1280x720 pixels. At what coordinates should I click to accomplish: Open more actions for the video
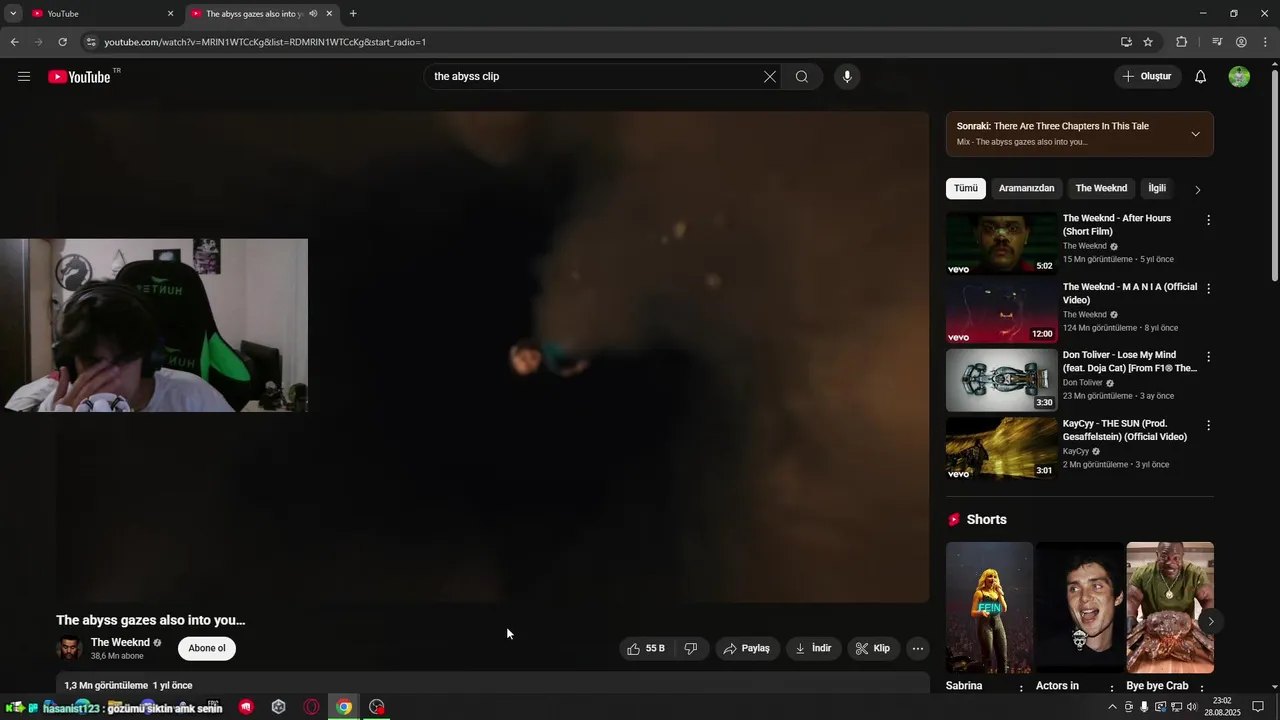pyautogui.click(x=917, y=649)
